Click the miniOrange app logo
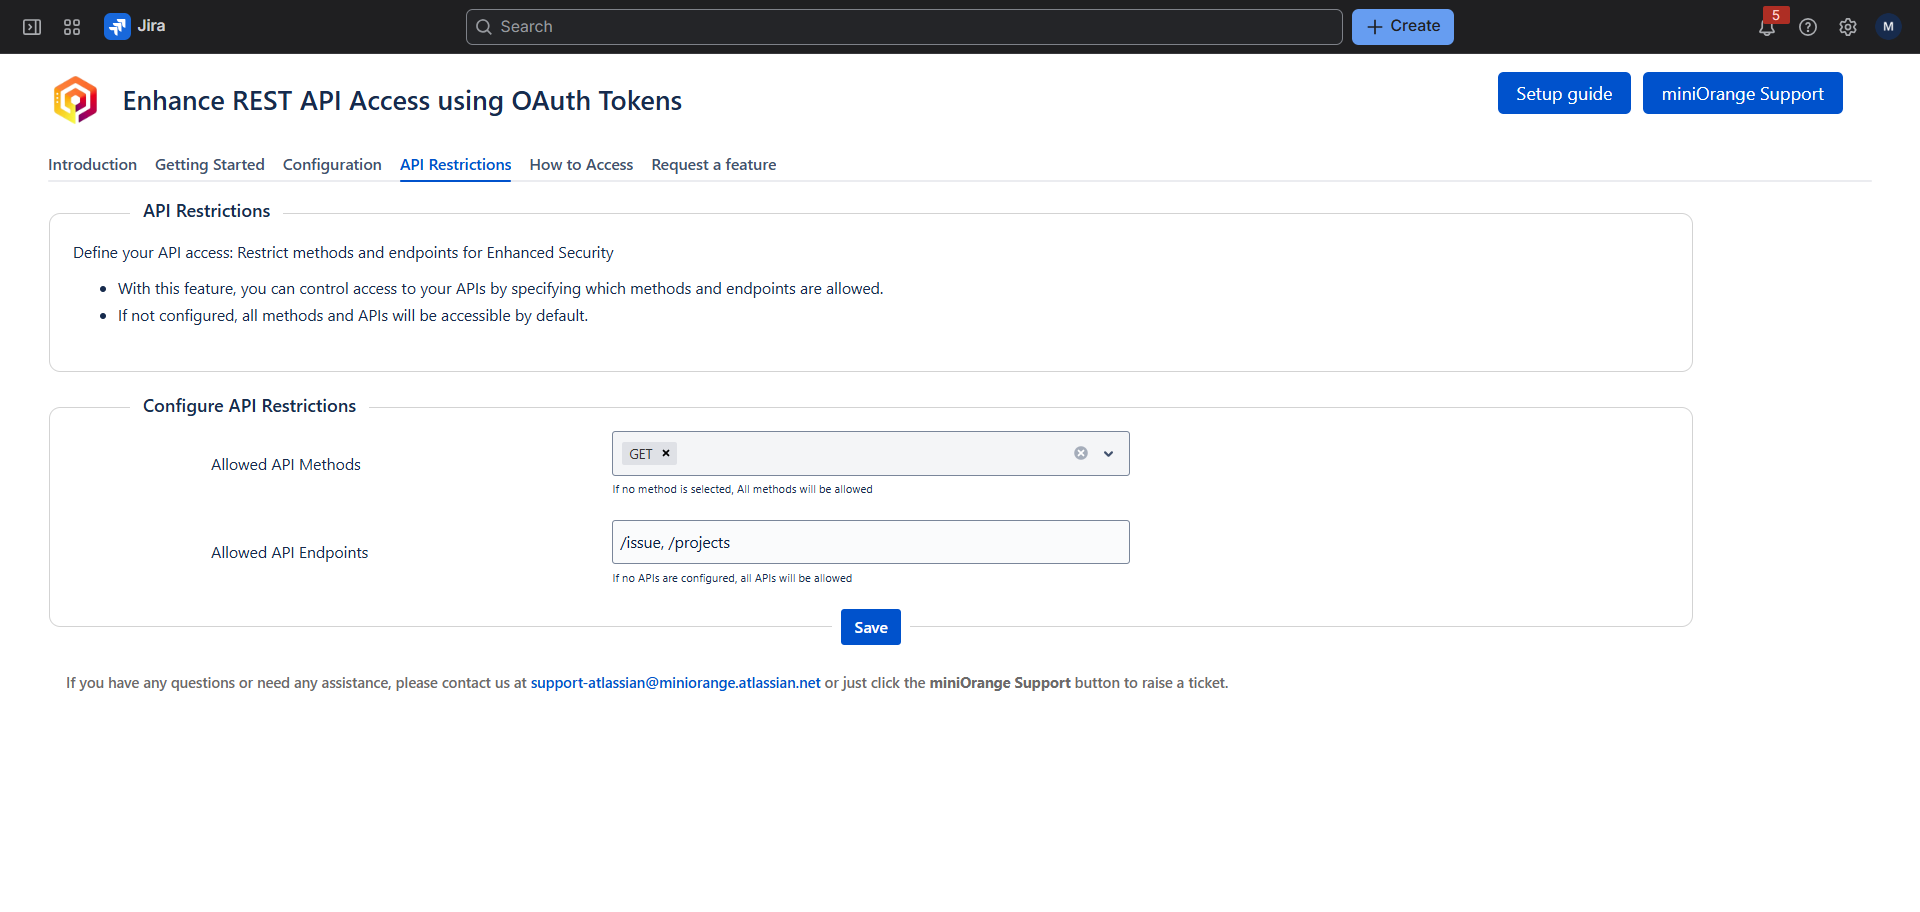Screen dimensions: 1920x912 pyautogui.click(x=75, y=100)
